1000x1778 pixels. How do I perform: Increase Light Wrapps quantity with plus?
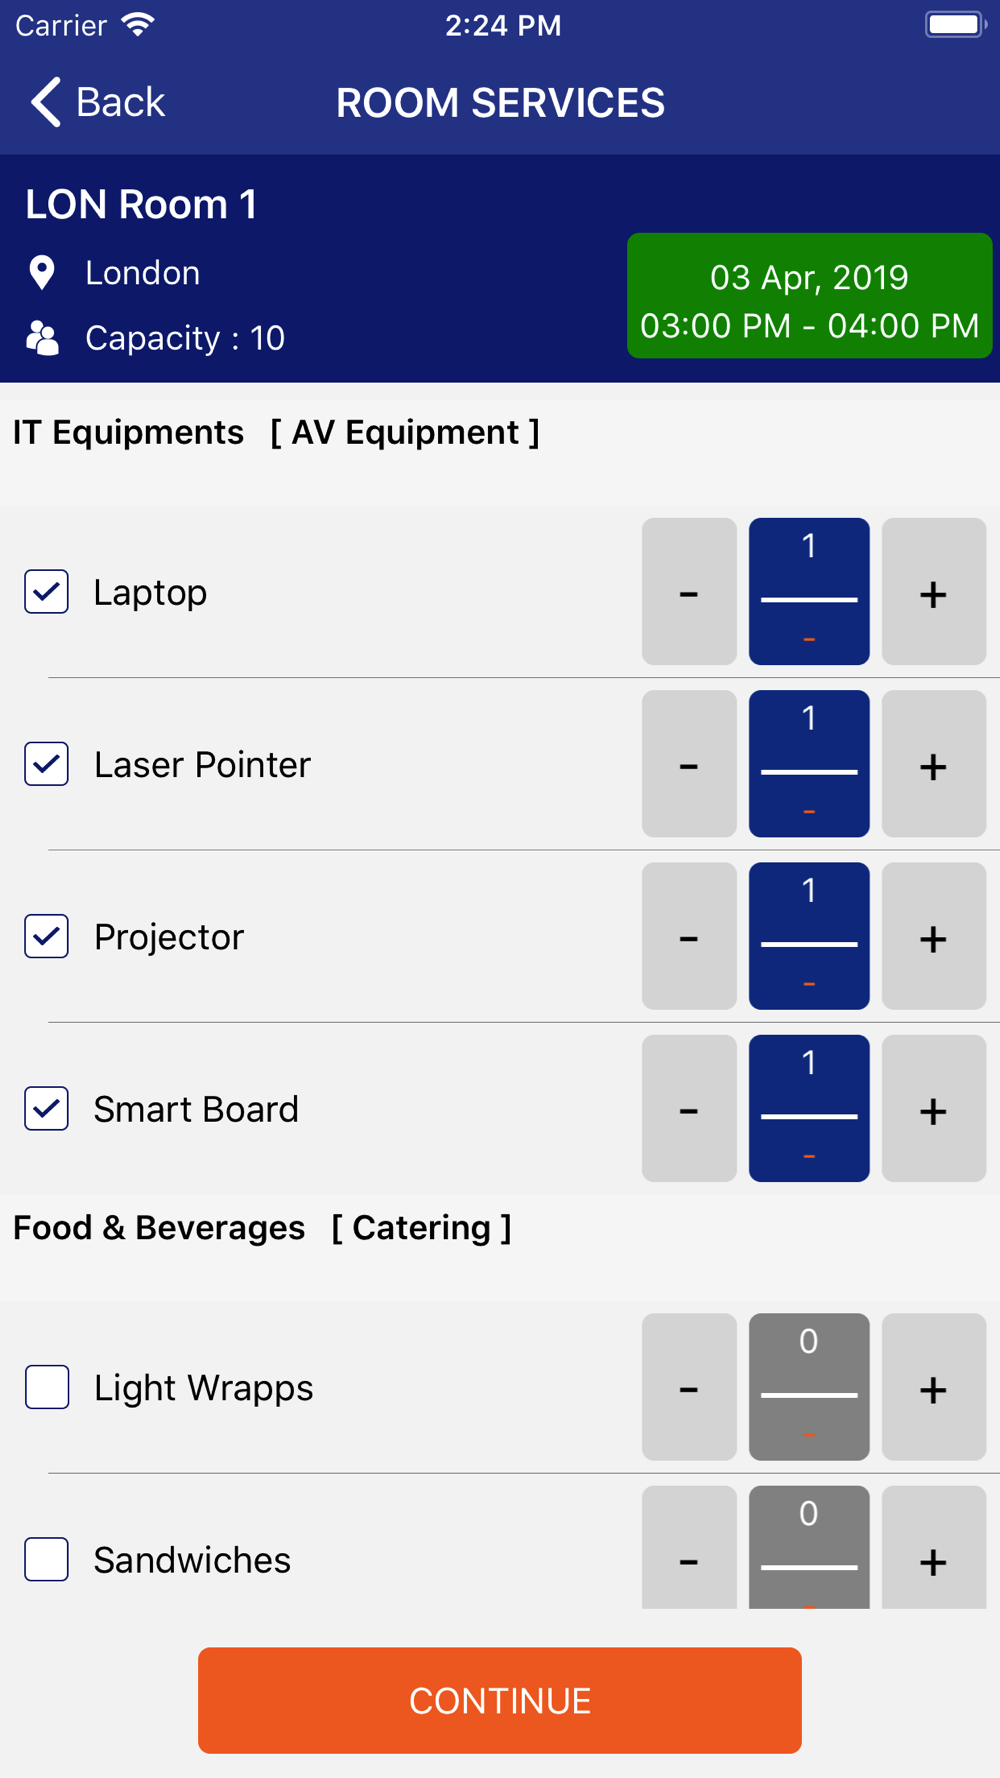[x=933, y=1388]
